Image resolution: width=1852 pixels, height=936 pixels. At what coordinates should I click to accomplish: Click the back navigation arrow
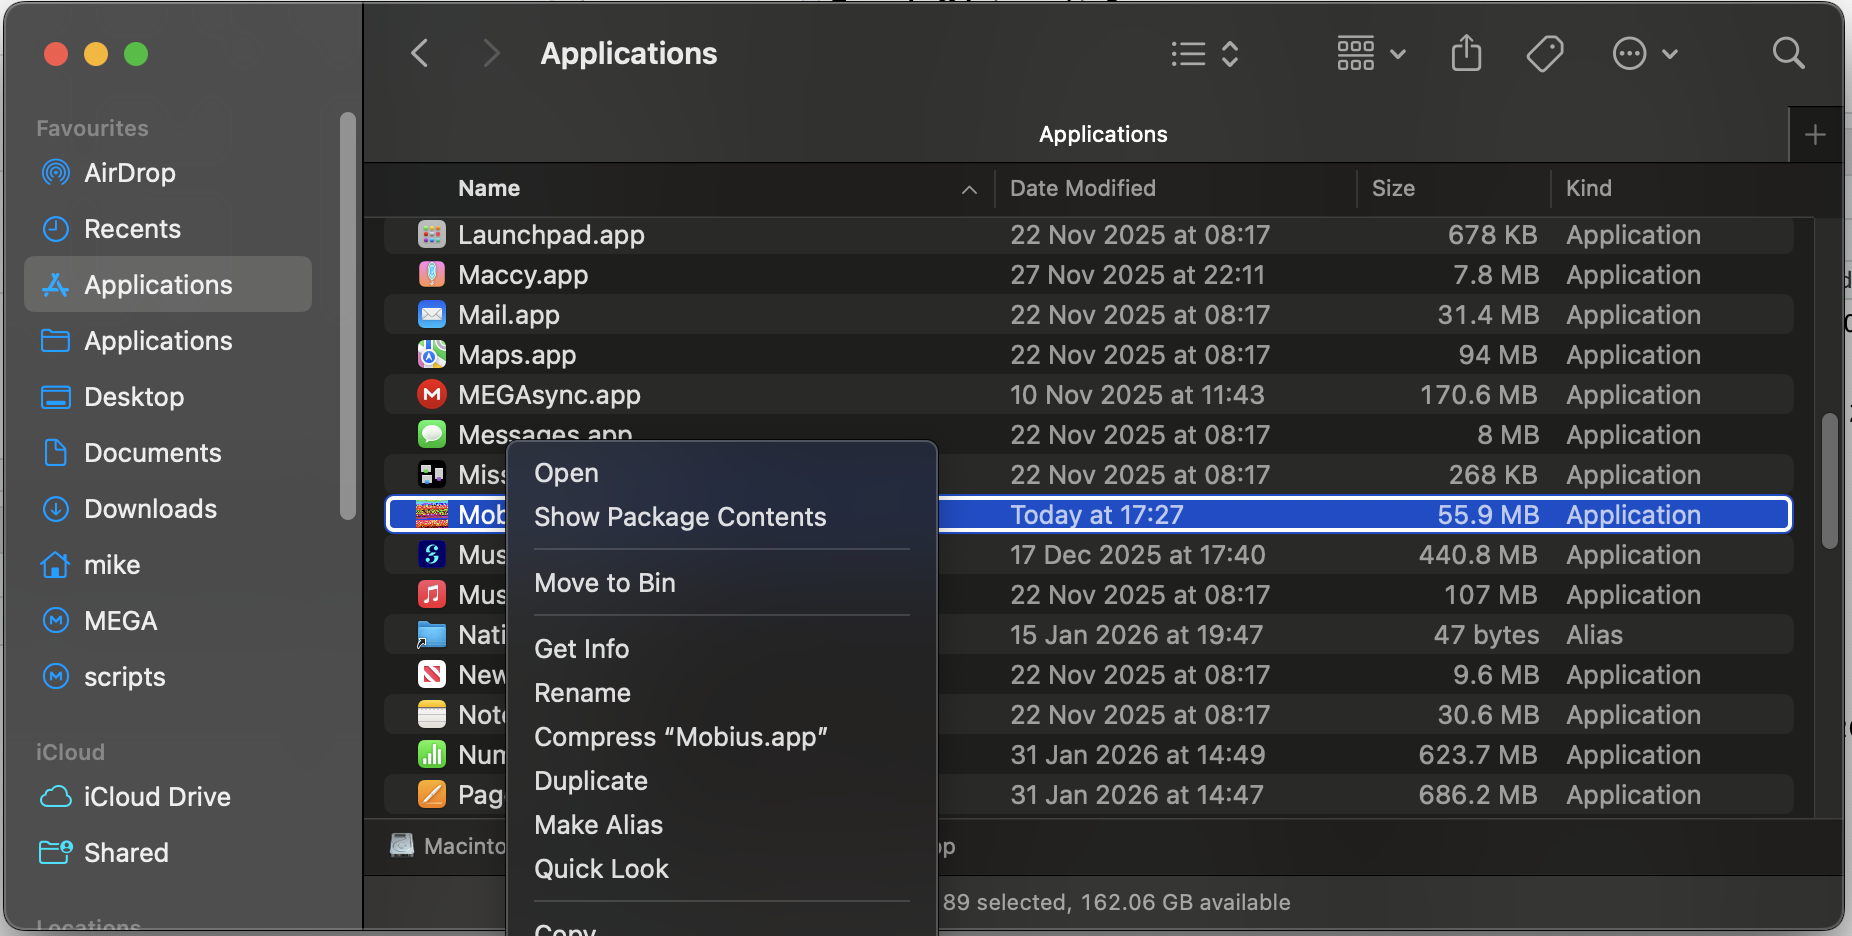(419, 53)
